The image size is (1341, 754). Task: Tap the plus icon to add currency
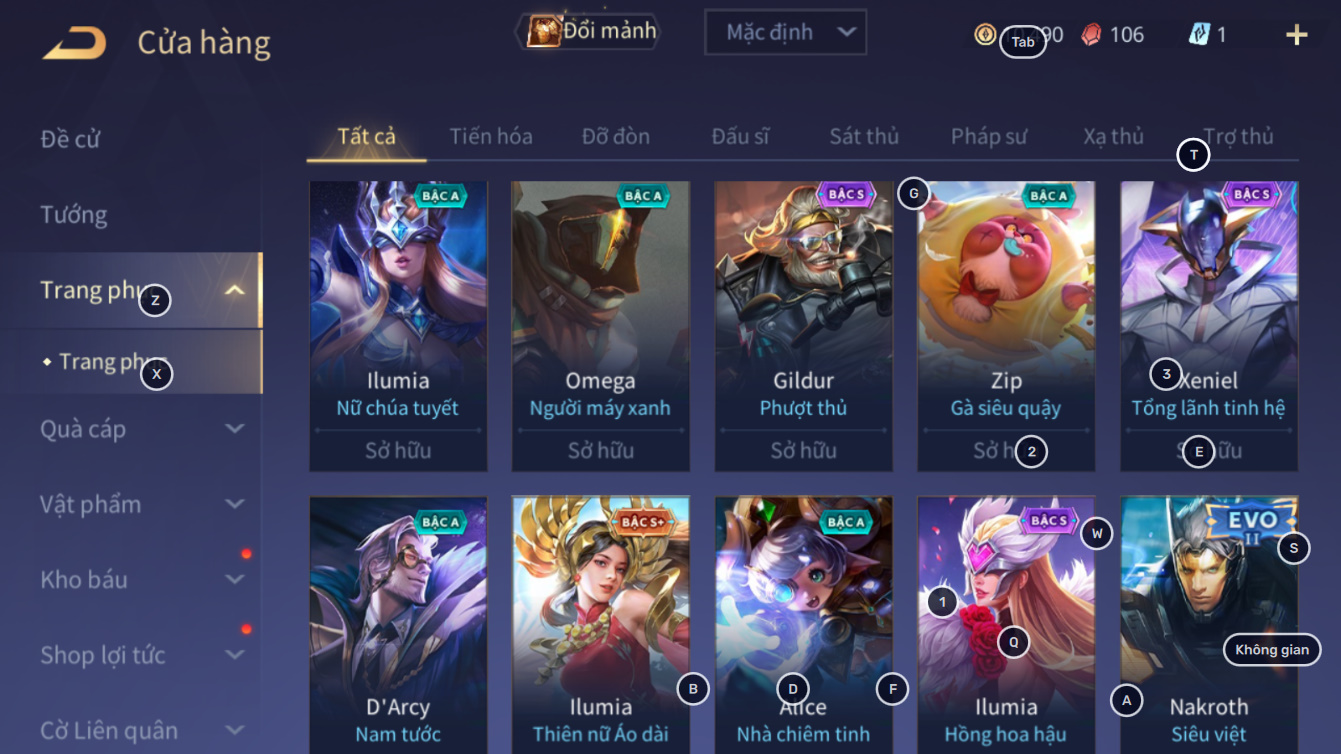coord(1297,36)
